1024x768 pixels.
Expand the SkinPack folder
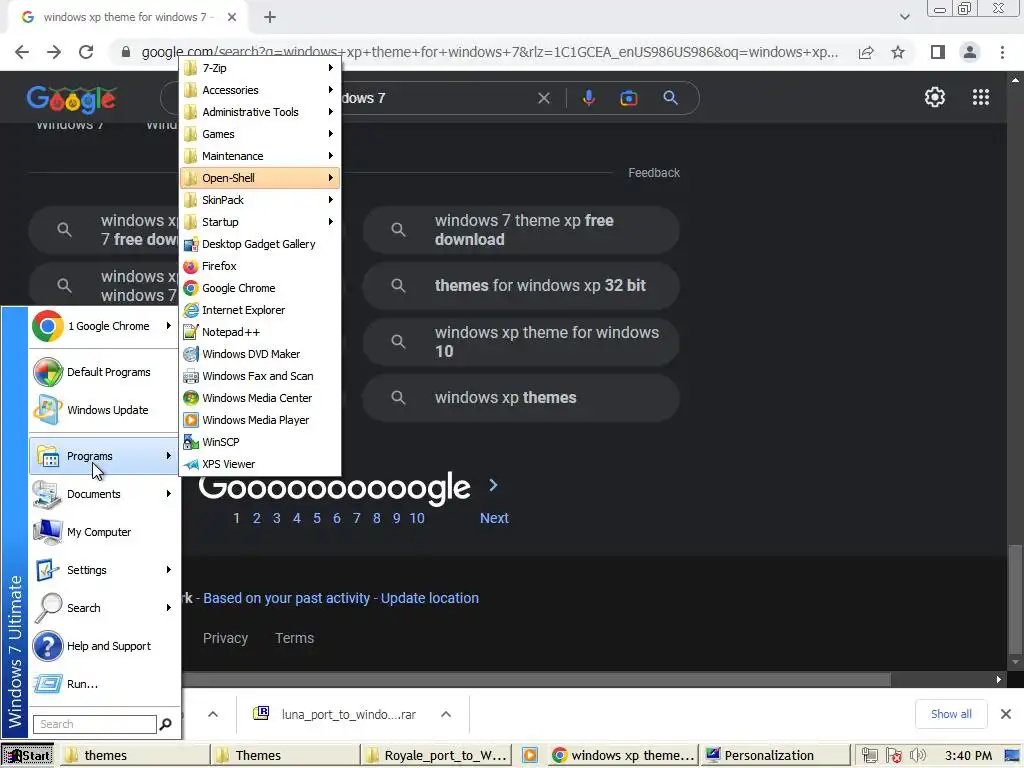(x=260, y=200)
